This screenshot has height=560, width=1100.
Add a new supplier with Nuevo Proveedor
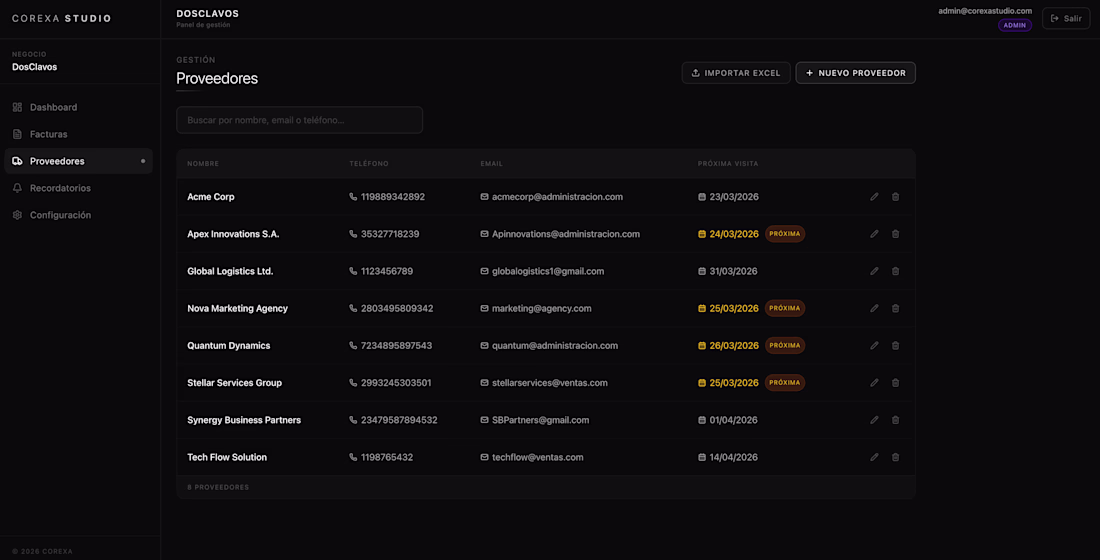[x=855, y=73]
